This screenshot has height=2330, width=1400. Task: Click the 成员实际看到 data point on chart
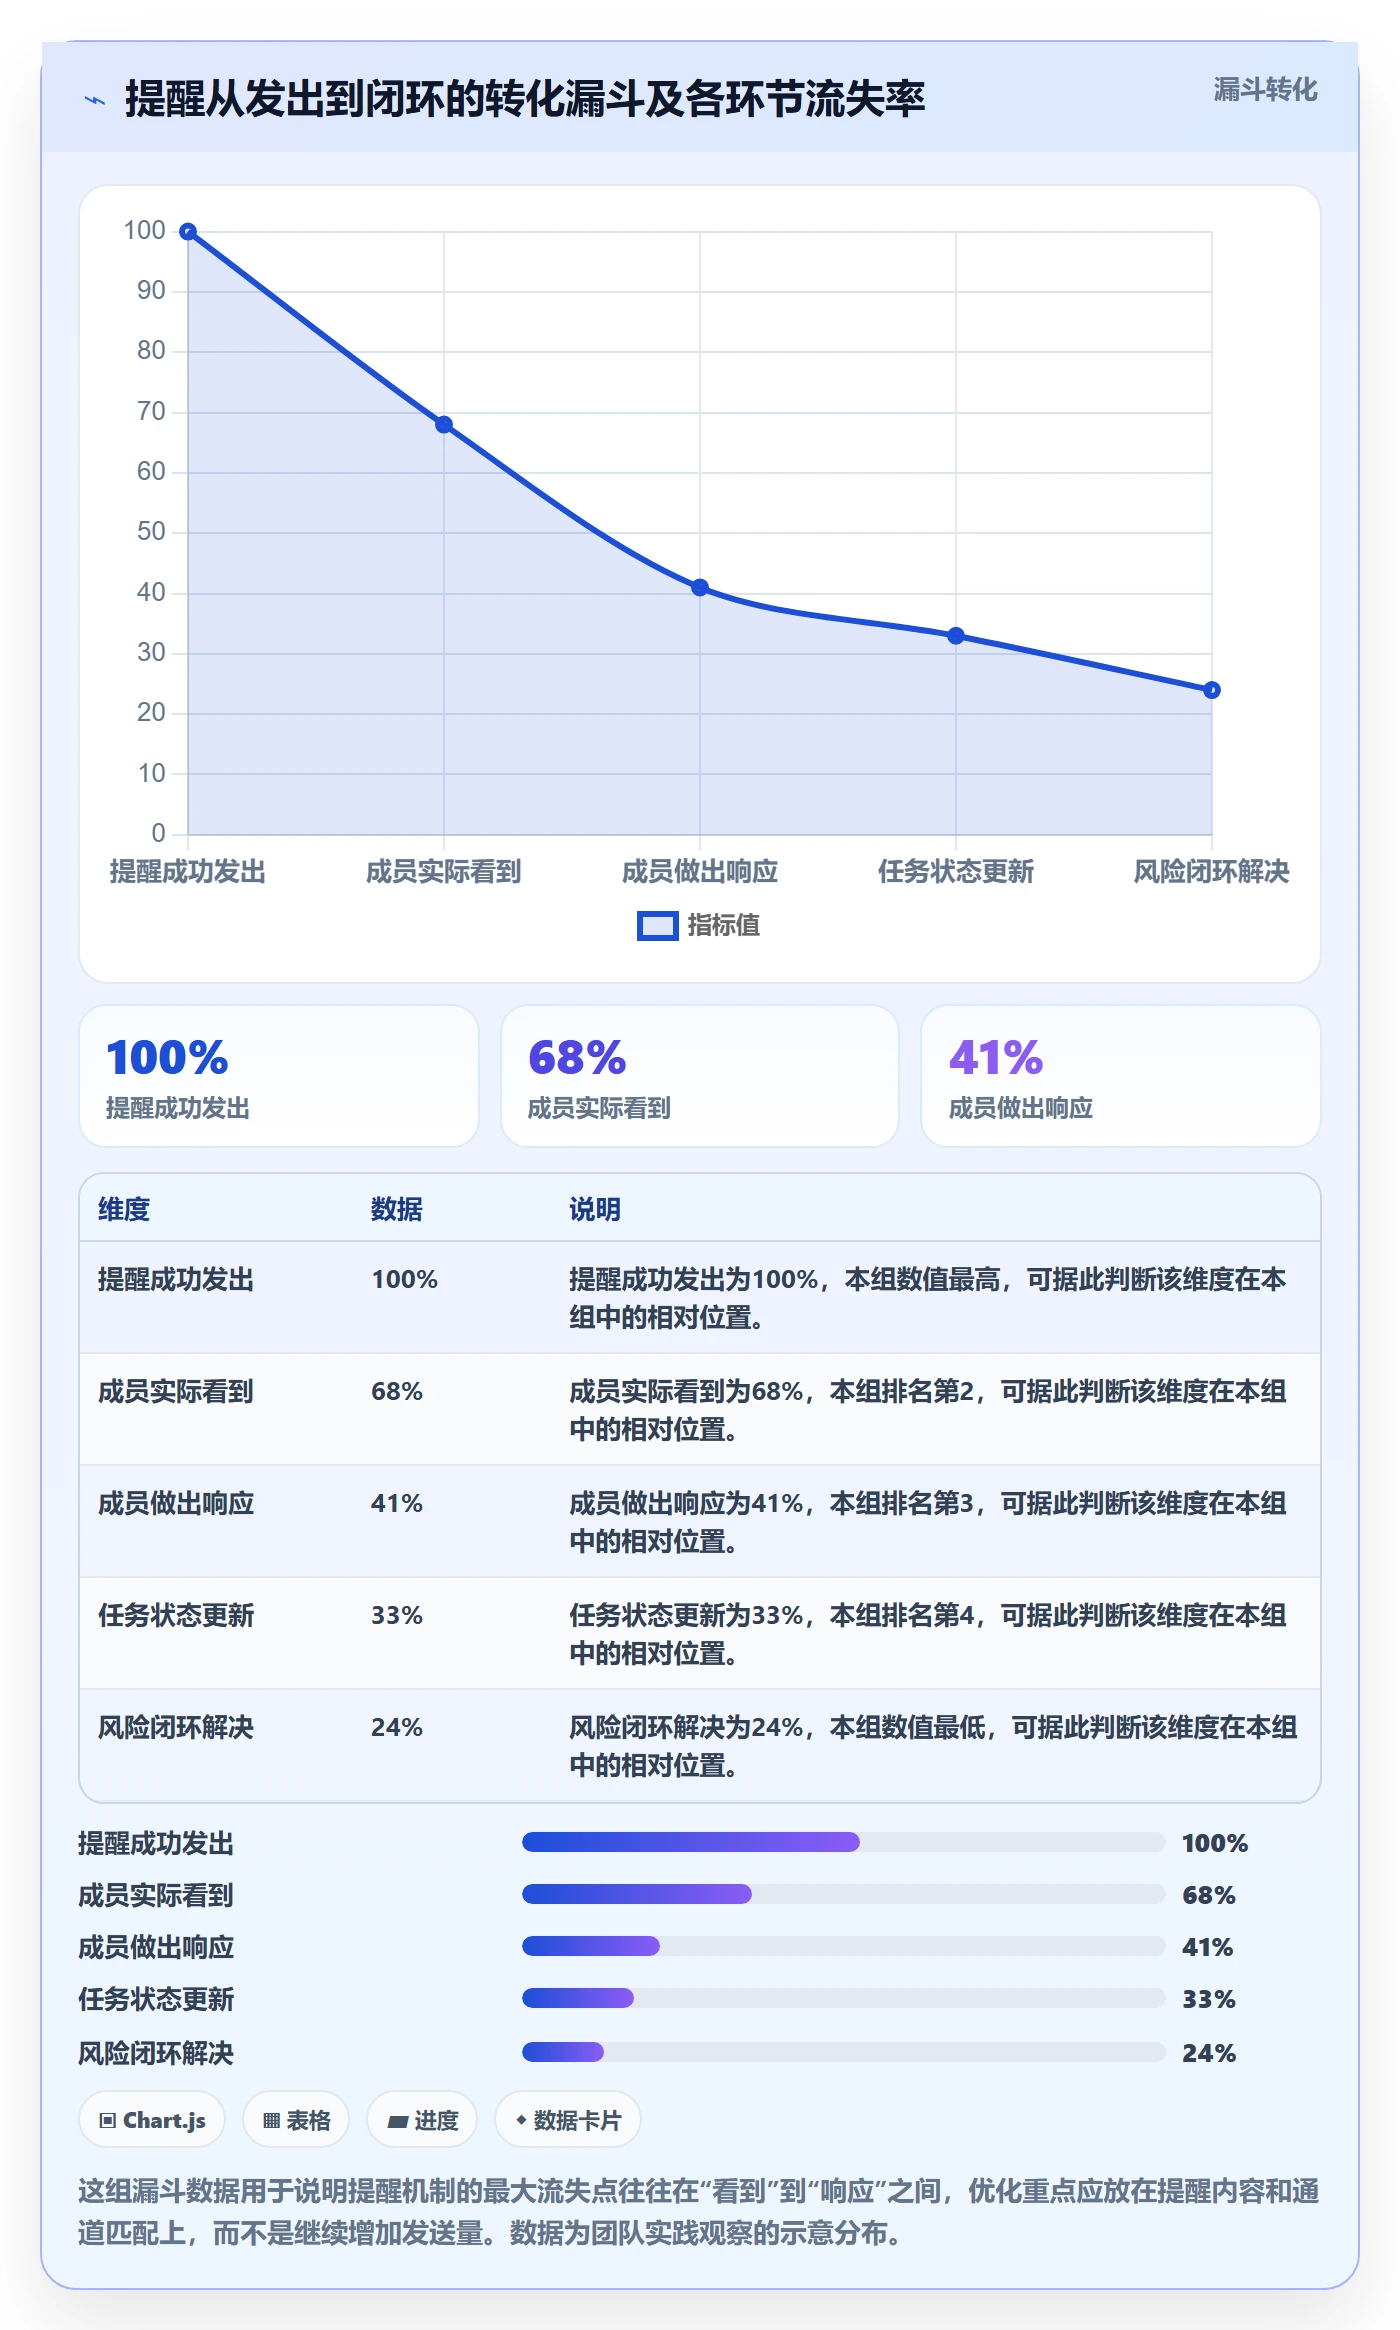(x=444, y=425)
